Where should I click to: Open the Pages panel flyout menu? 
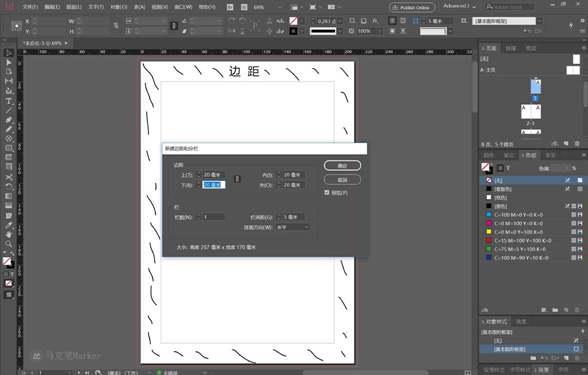click(x=584, y=48)
